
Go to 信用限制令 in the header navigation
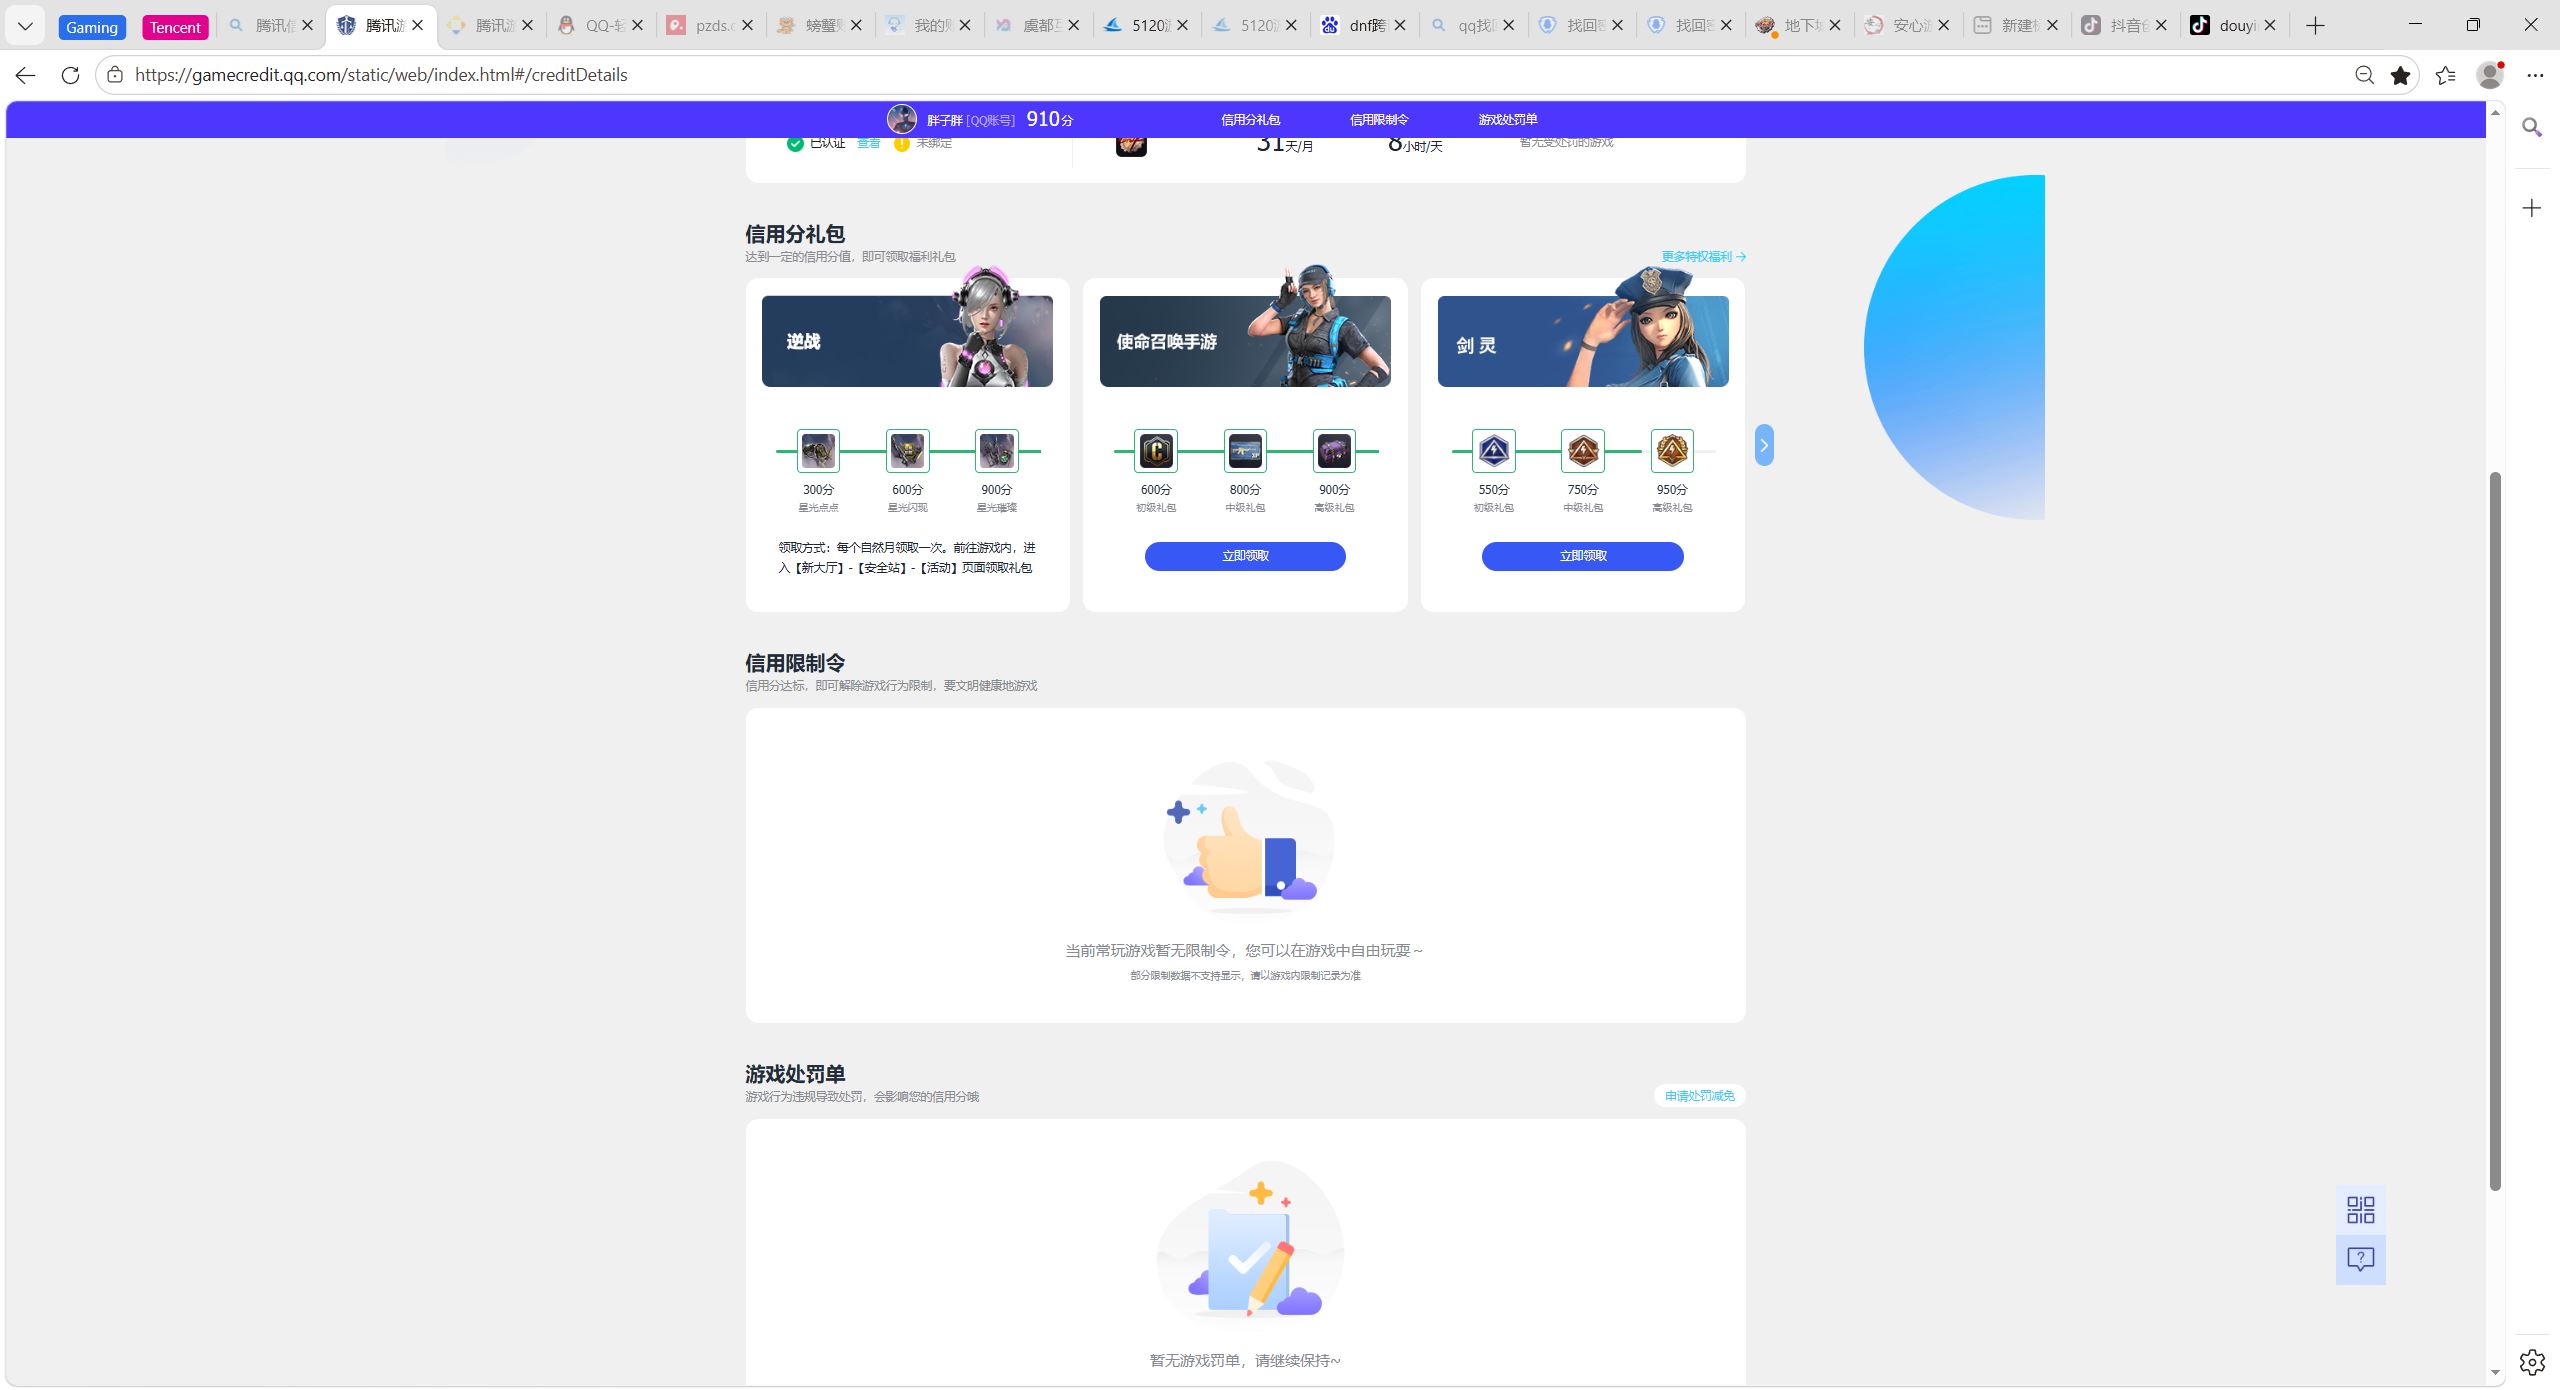1378,119
